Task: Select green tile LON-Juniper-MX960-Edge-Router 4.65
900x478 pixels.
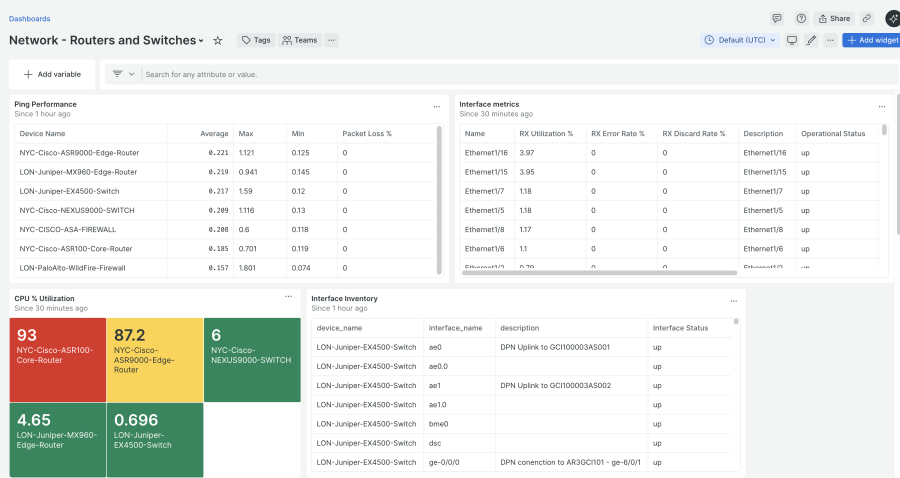Action: point(58,440)
